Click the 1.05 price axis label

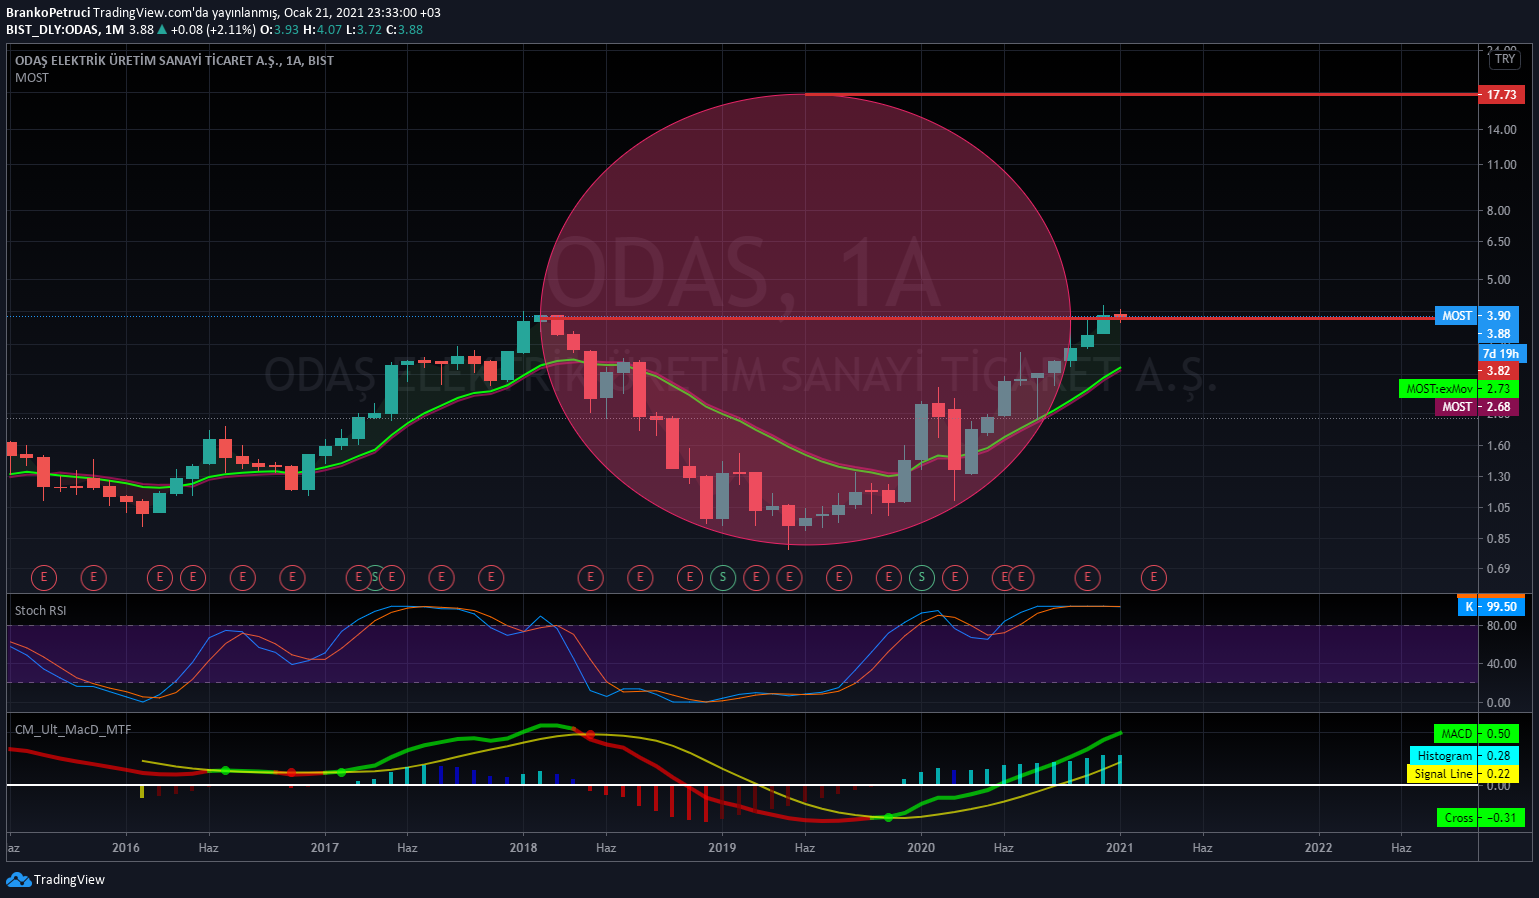1498,508
